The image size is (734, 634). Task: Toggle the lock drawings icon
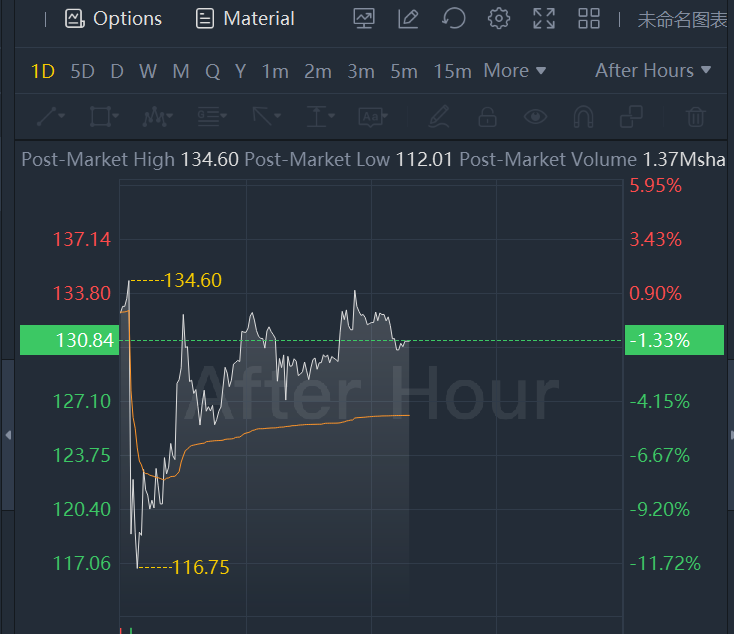pos(487,117)
